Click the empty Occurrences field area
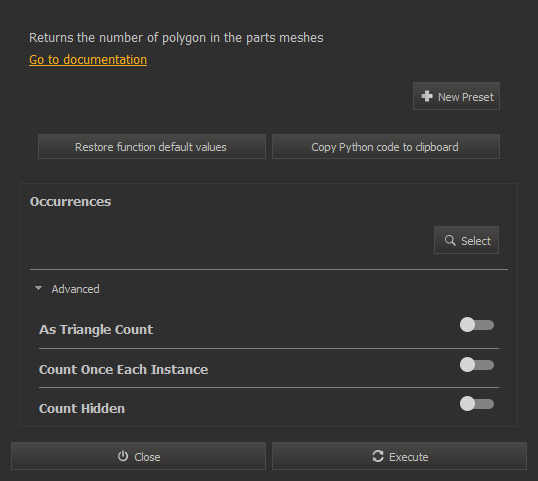Image resolution: width=538 pixels, height=481 pixels. (230, 240)
